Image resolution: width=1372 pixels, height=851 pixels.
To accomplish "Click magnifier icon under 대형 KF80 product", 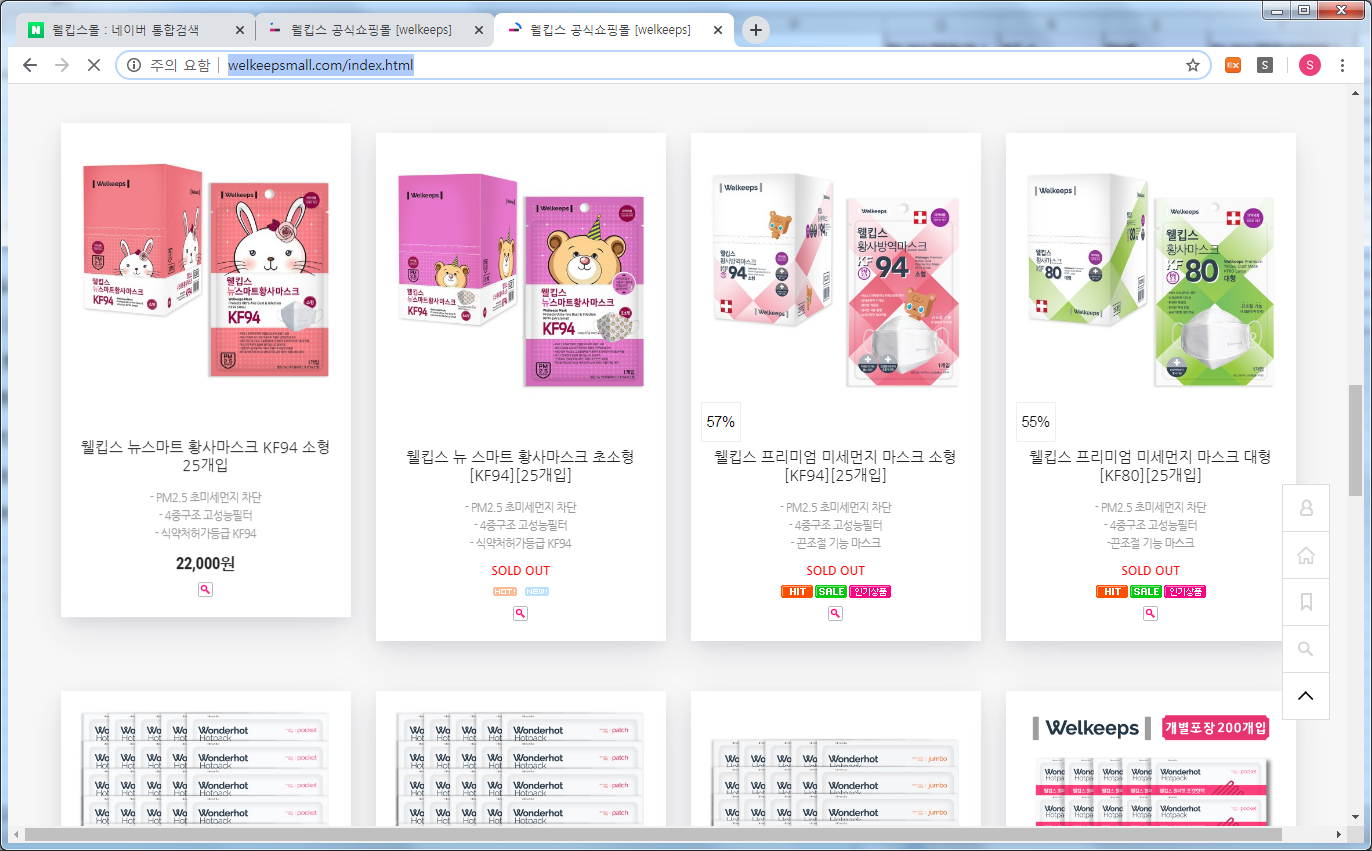I will pos(1150,613).
